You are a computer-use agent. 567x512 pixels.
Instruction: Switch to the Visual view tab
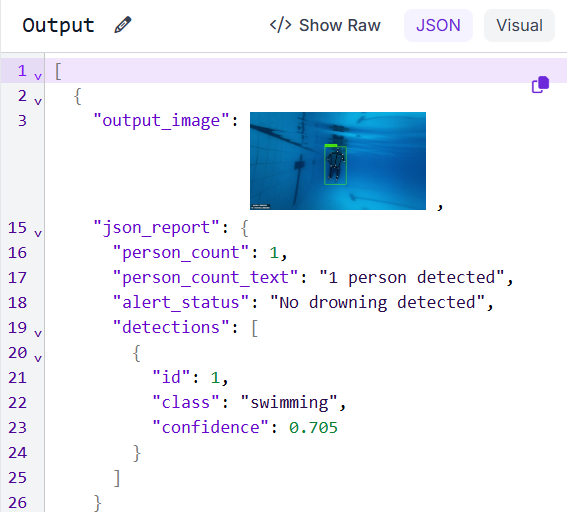(519, 25)
